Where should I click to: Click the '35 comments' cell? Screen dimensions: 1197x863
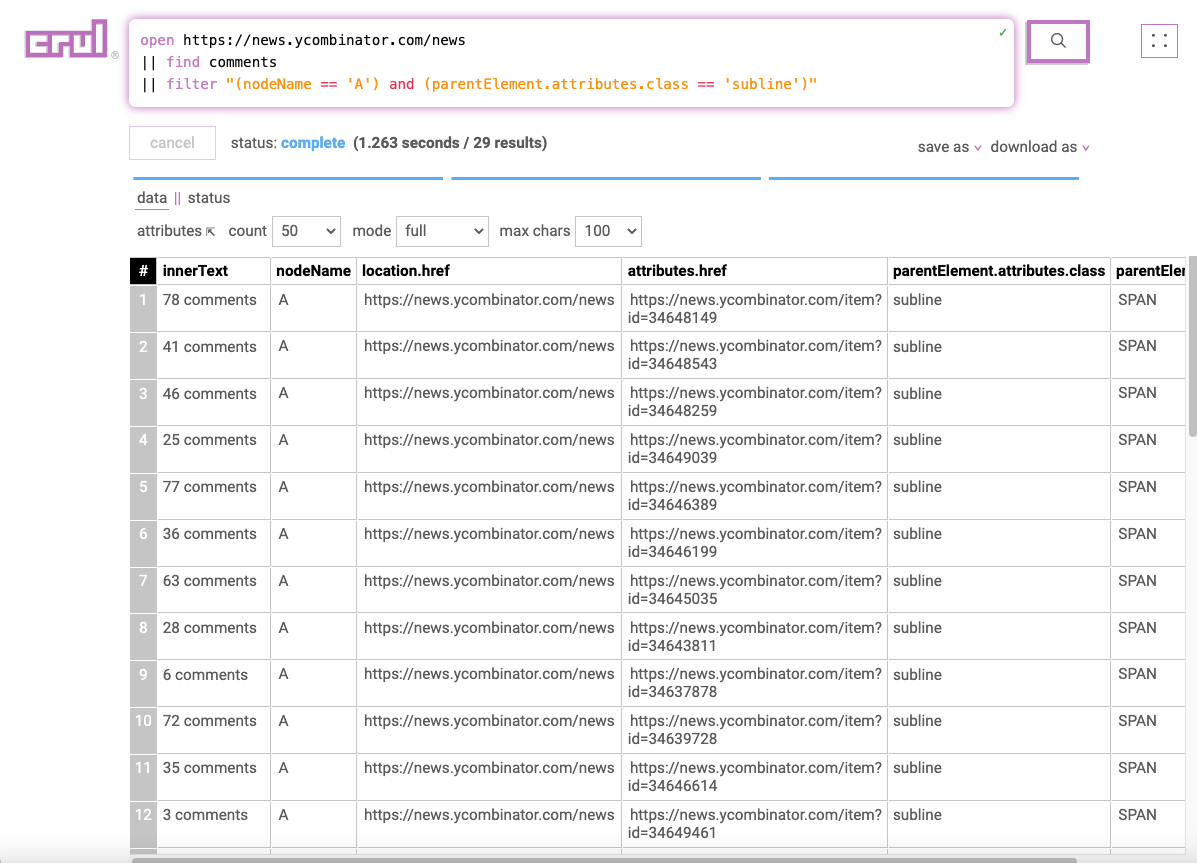pos(213,777)
